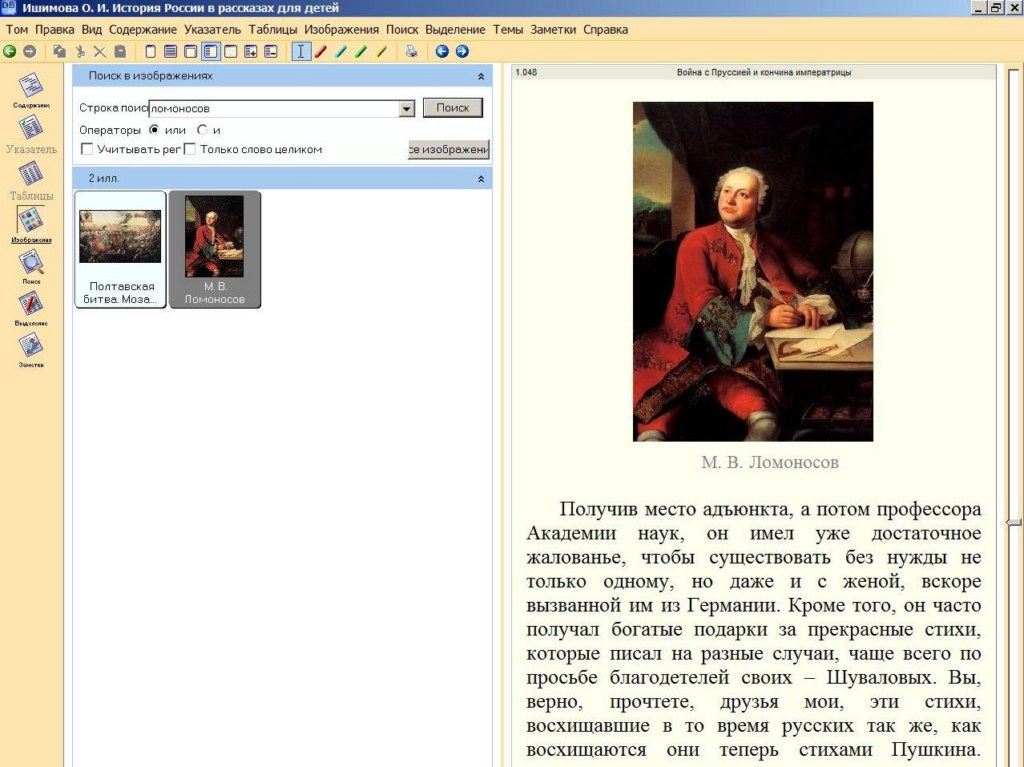Open the Заметки sidebar panel
Viewport: 1024px width, 767px height.
coord(31,350)
